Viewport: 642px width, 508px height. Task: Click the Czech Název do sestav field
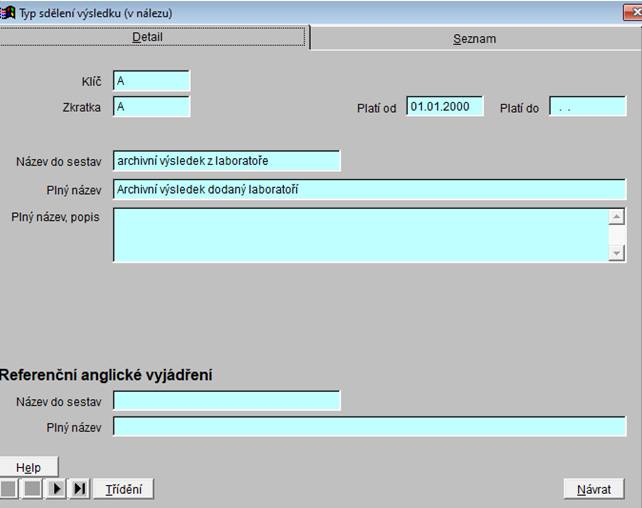226,161
